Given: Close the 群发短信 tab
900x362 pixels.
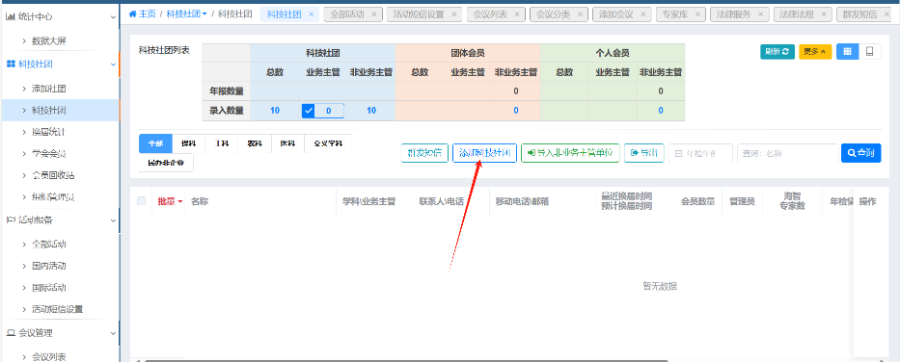Looking at the screenshot, I should tap(887, 14).
